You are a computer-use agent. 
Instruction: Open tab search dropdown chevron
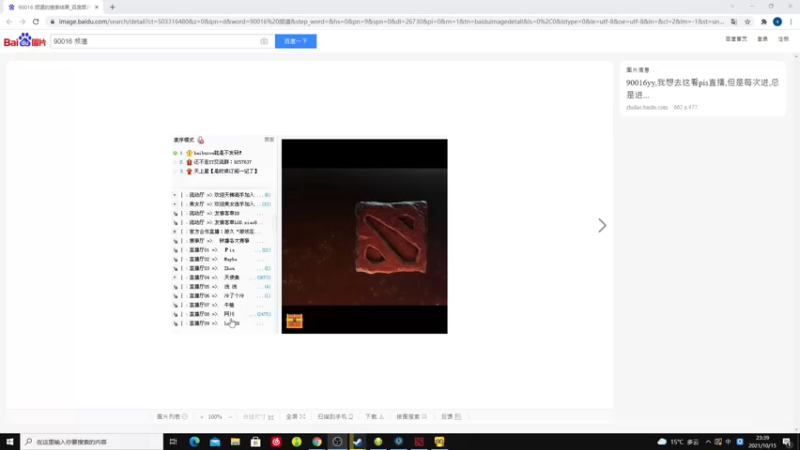733,6
